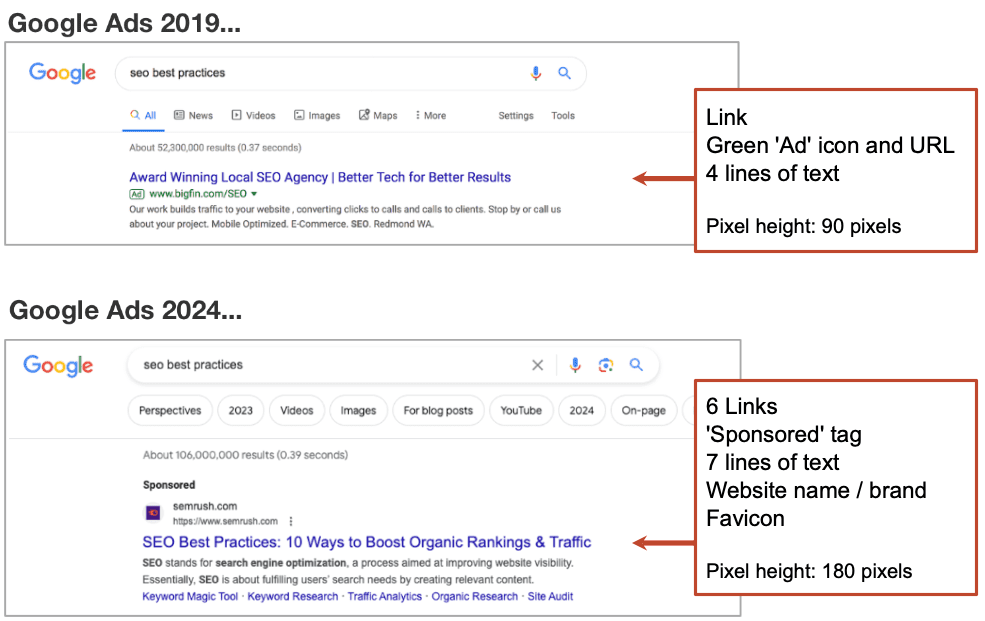
Task: Expand the dropdown arrow after www.bigfin.com/SEO
Action: coord(254,194)
